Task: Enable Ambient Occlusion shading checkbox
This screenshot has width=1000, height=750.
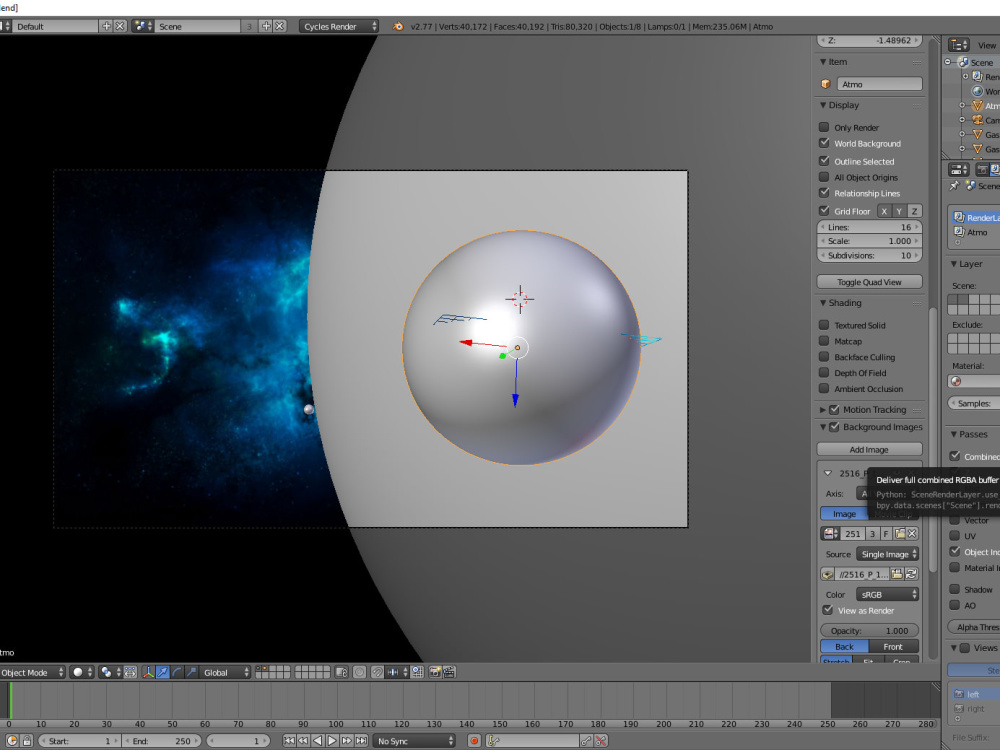Action: pyautogui.click(x=824, y=389)
